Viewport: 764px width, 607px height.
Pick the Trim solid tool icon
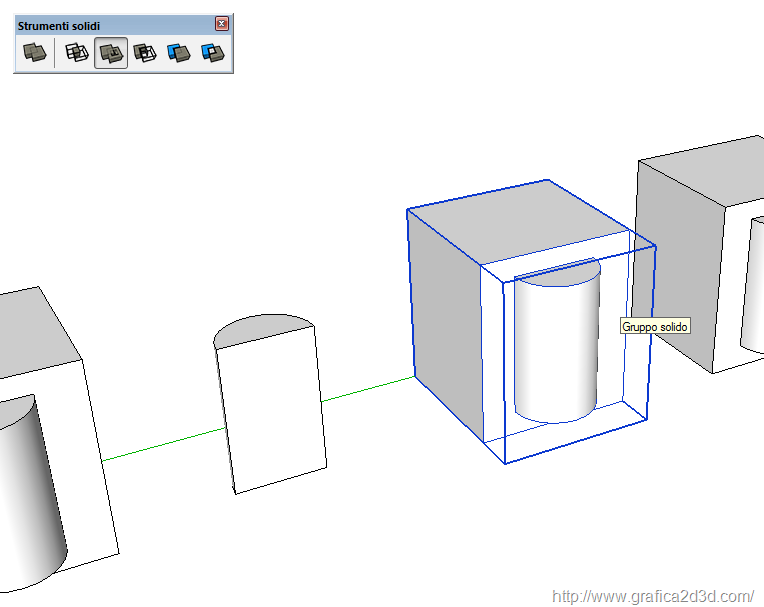[x=179, y=53]
